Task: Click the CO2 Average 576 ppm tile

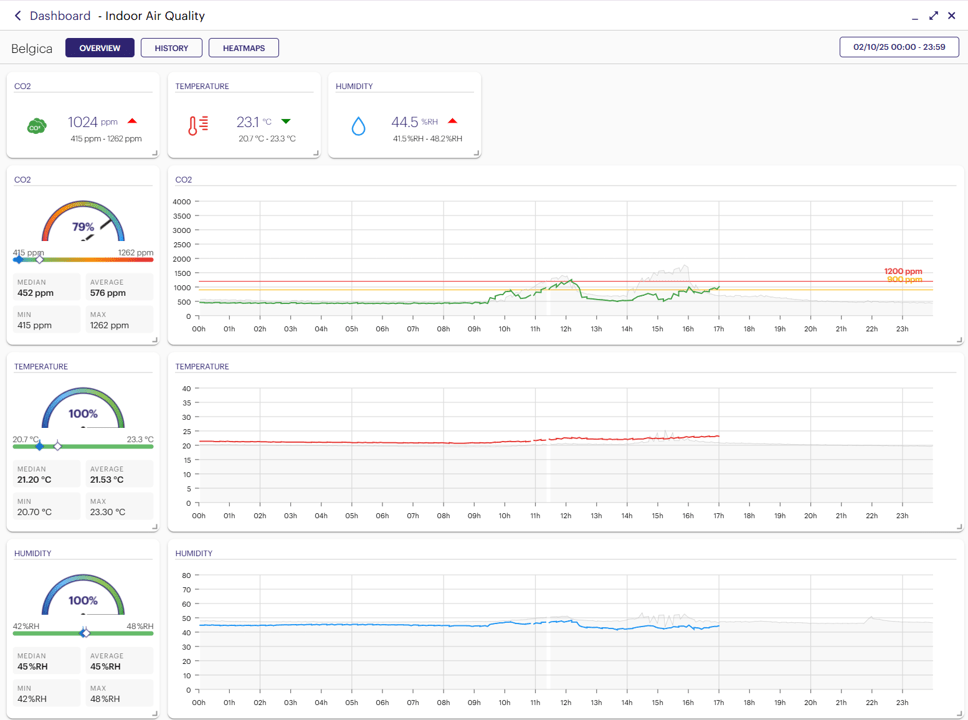Action: 118,288
